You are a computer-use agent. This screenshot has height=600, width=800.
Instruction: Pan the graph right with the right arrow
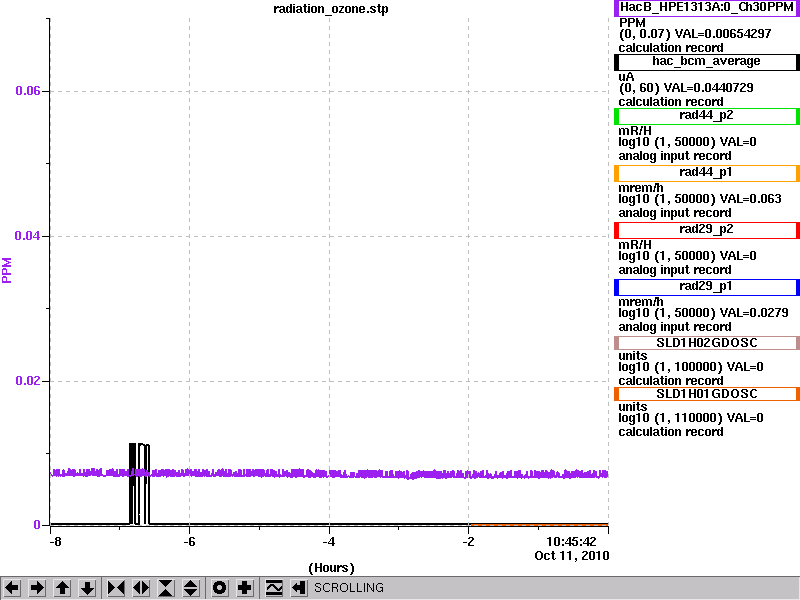[37, 588]
